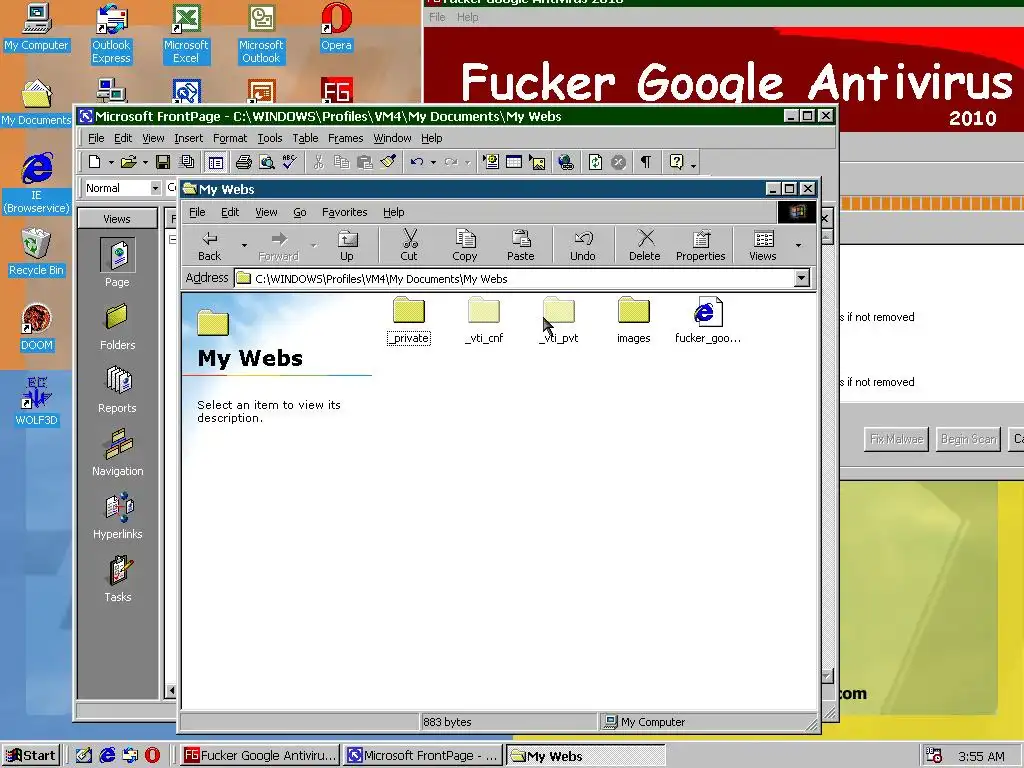Open the Go menu in My Webs
1024x768 pixels.
click(x=300, y=212)
